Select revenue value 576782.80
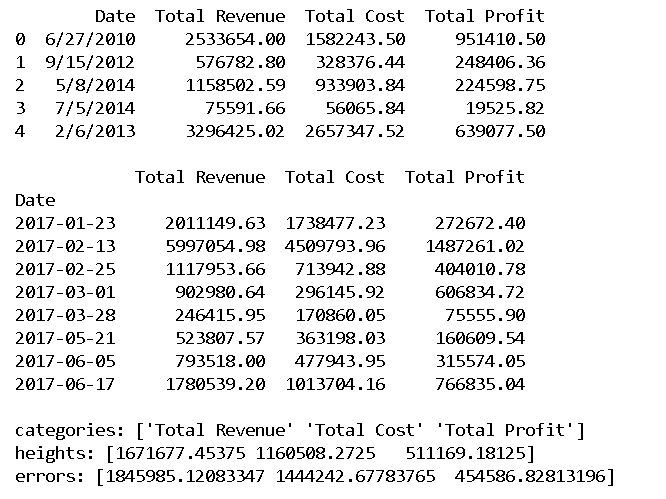Image resolution: width=666 pixels, height=499 pixels. click(x=240, y=62)
